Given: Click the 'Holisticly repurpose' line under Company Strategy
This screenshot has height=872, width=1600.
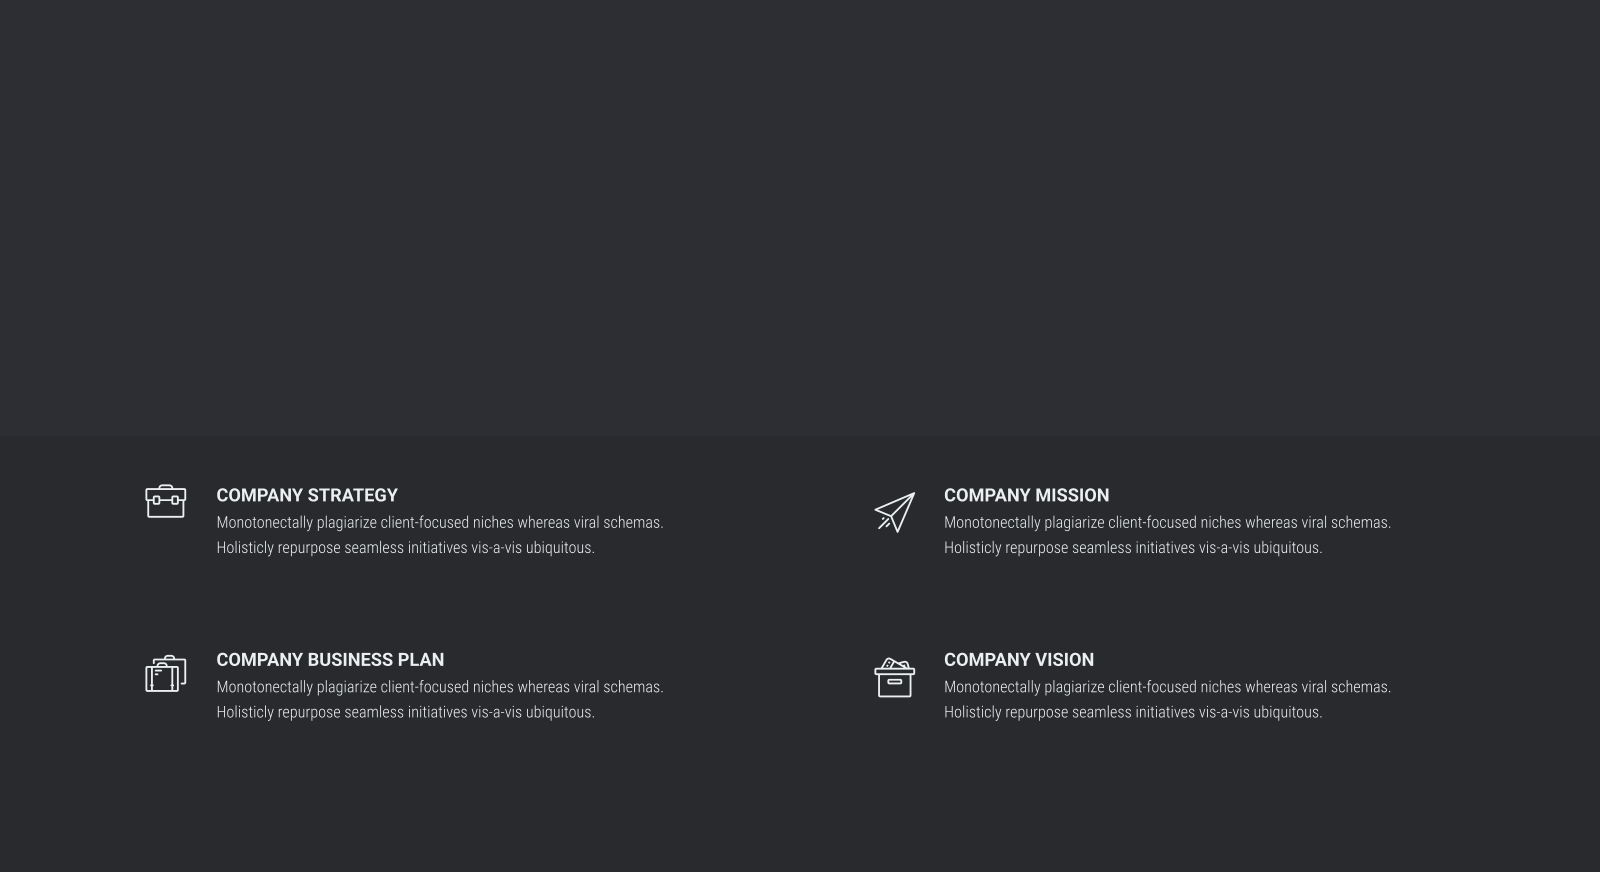Looking at the screenshot, I should coord(406,548).
